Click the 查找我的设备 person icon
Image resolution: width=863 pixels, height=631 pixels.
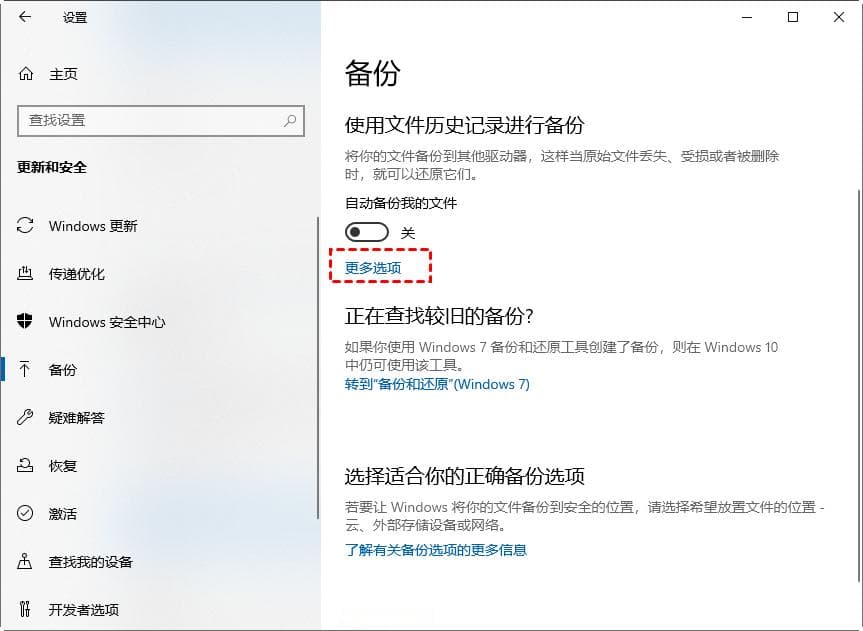point(25,561)
